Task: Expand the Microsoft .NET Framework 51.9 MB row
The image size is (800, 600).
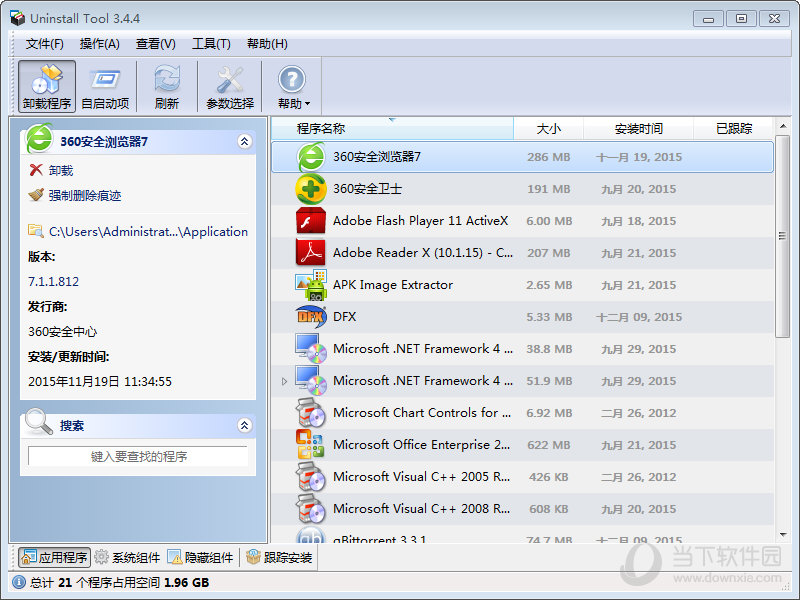Action: (284, 381)
